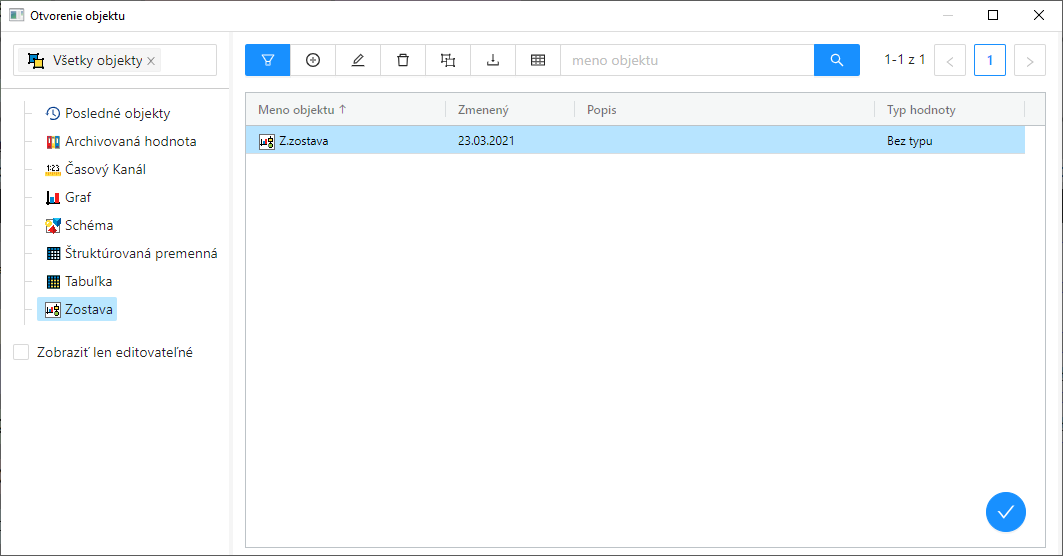
Task: Click the delete trash can icon
Action: [403, 60]
